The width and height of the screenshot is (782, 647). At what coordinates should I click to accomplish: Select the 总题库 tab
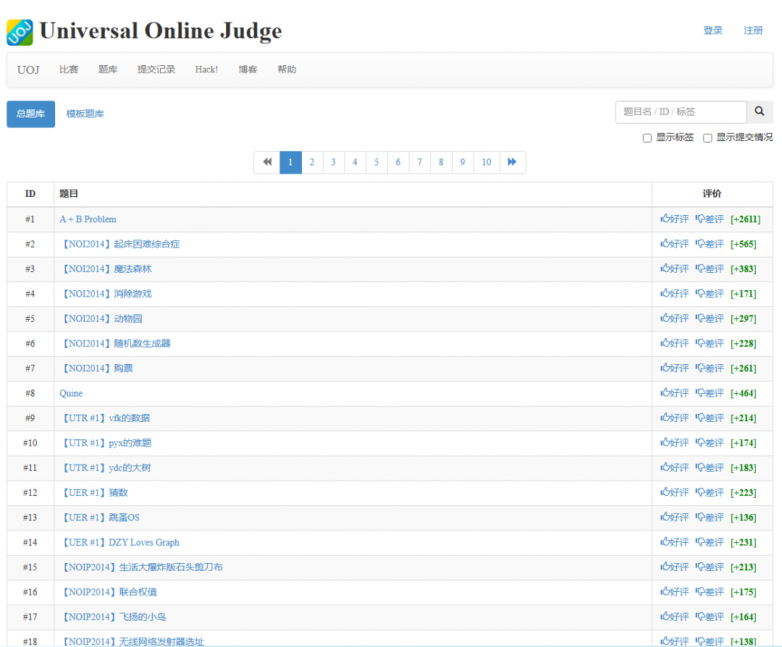coord(31,114)
